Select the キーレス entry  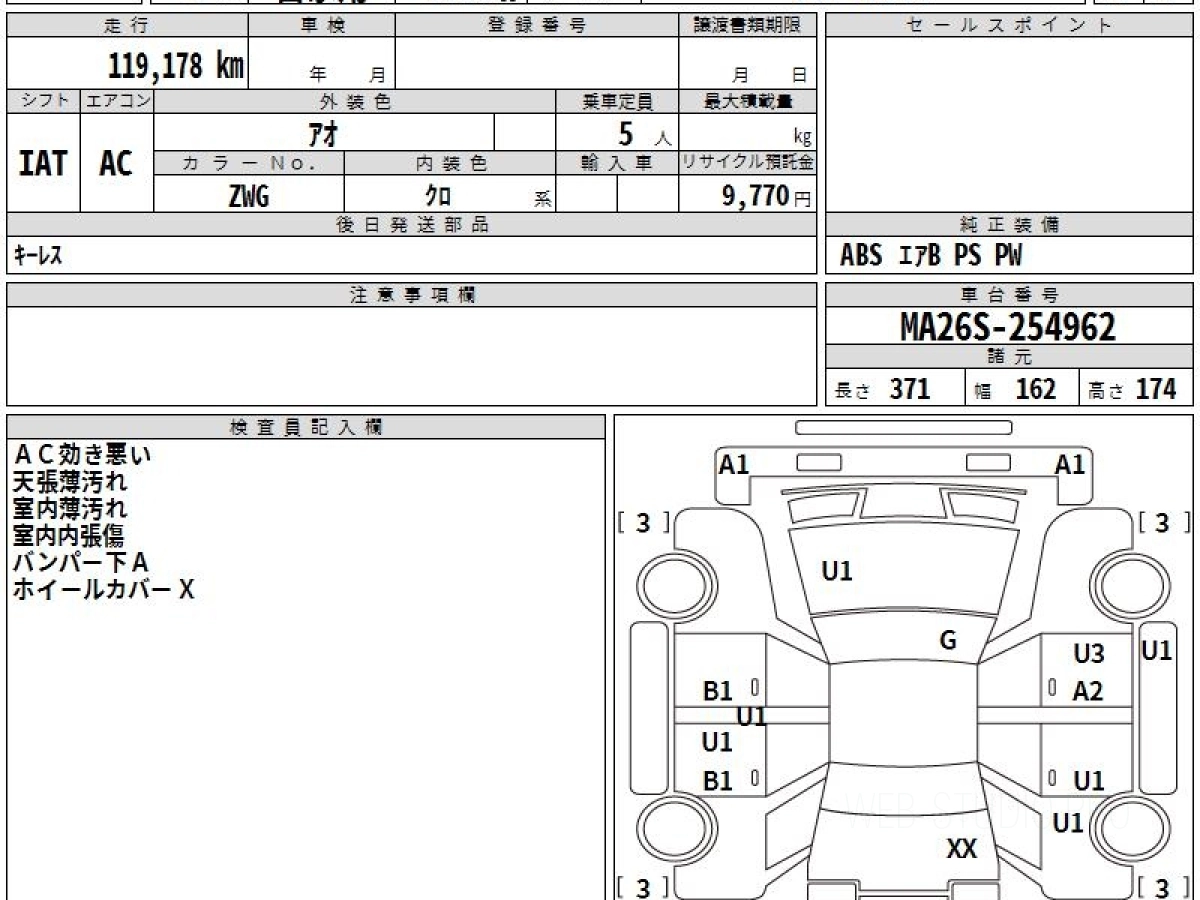point(38,256)
